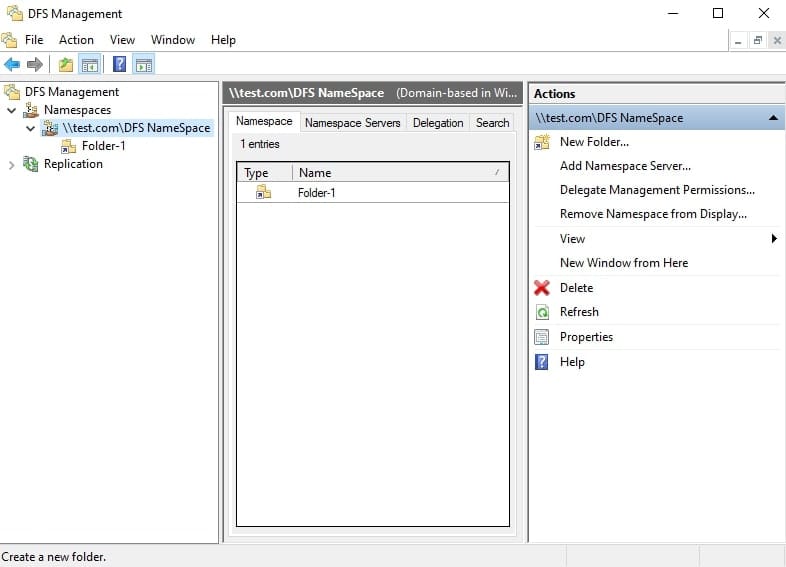
Task: Click the green Refresh icon in Actions
Action: pyautogui.click(x=542, y=312)
